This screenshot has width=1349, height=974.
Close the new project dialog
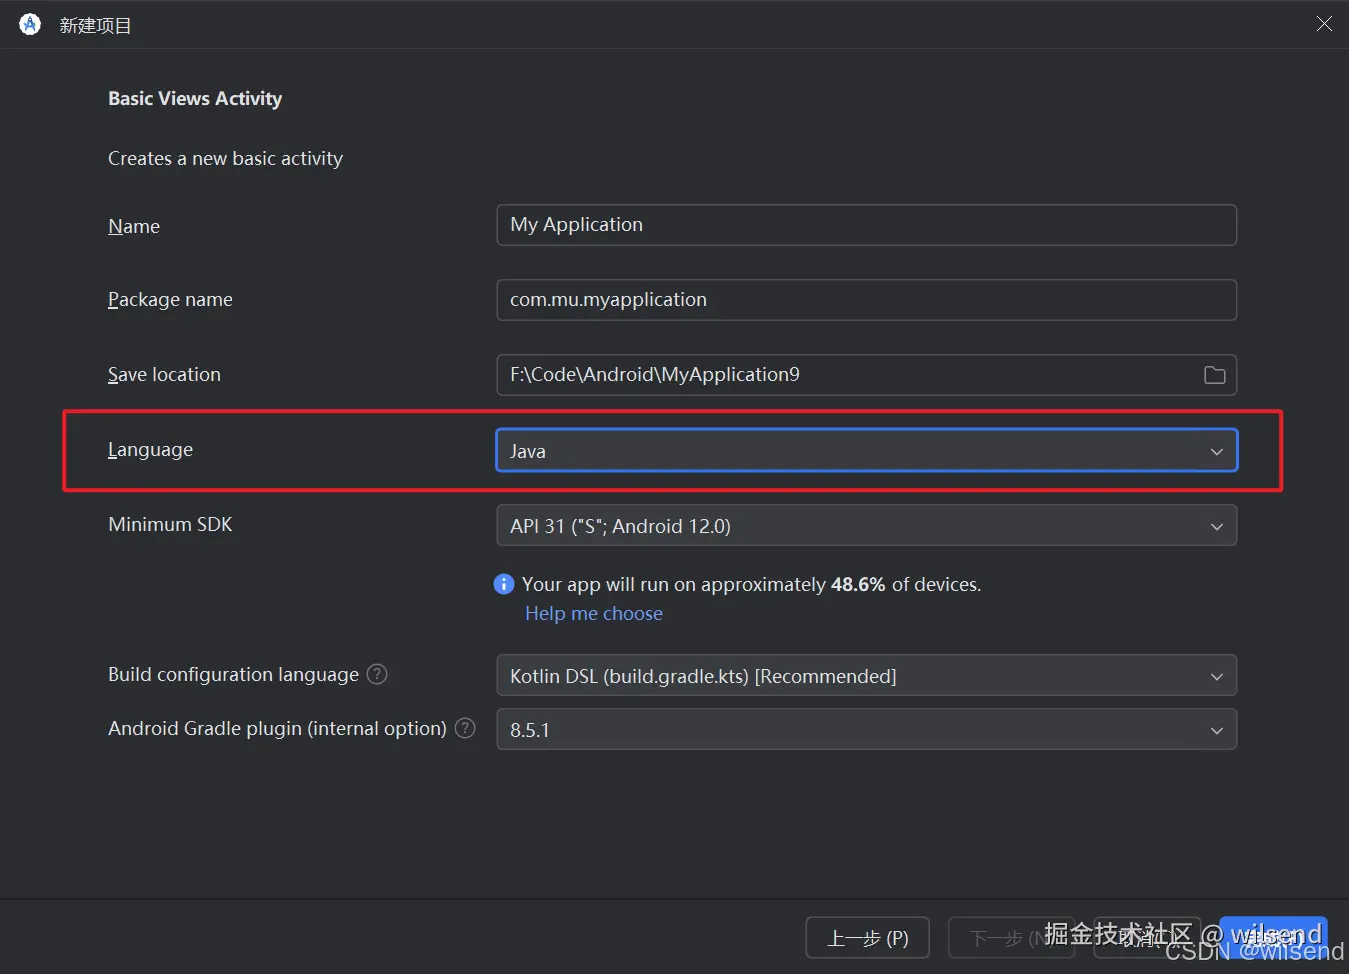[1324, 24]
